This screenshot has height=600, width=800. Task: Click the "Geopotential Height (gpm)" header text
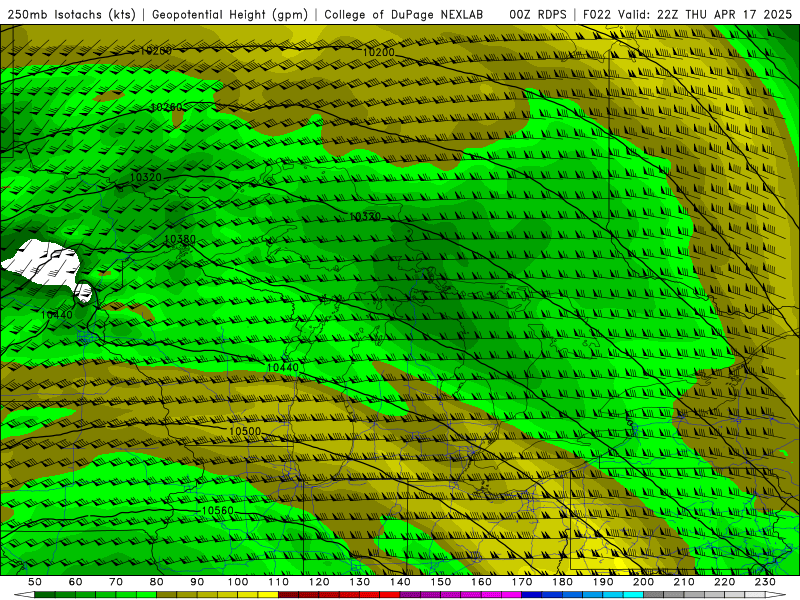[230, 14]
